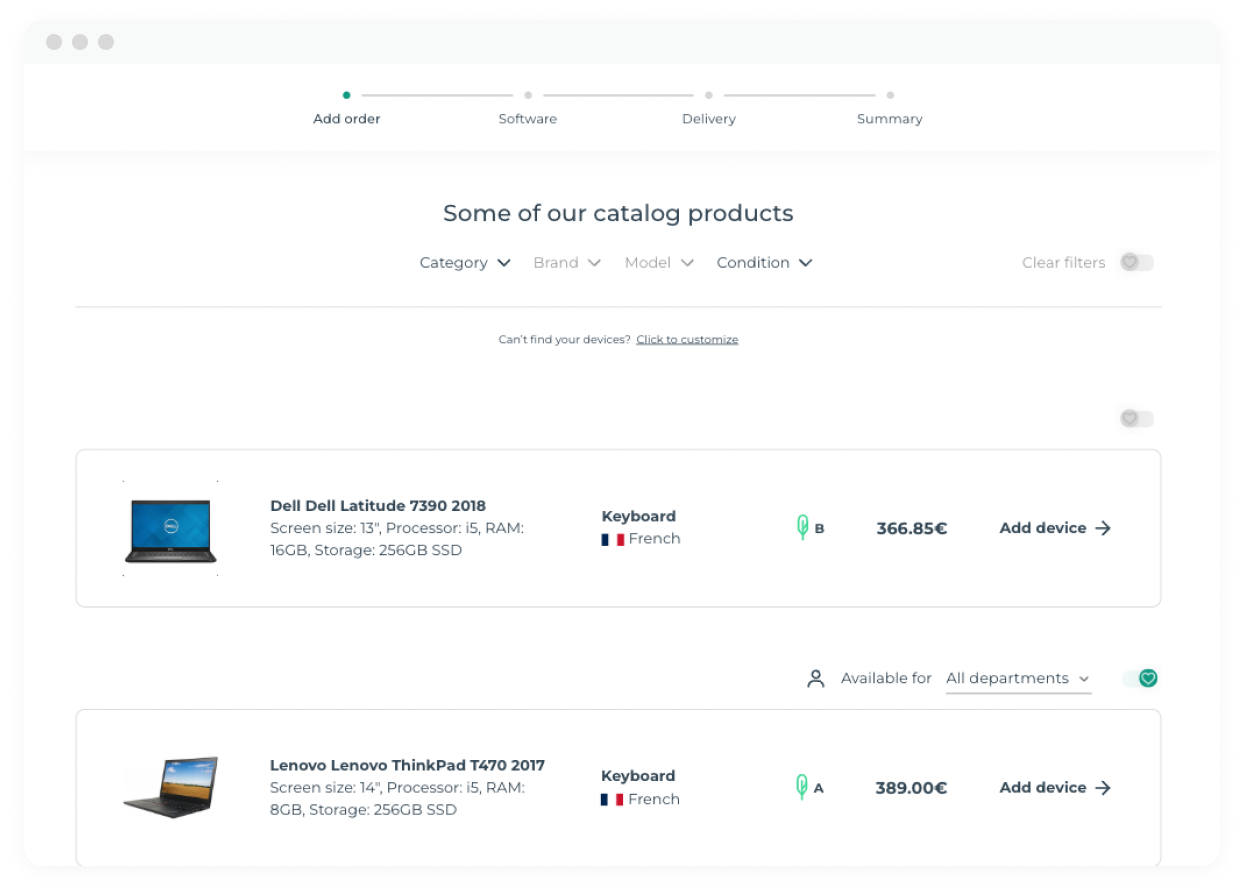
Task: Click French flag icon in Dell row
Action: click(613, 539)
